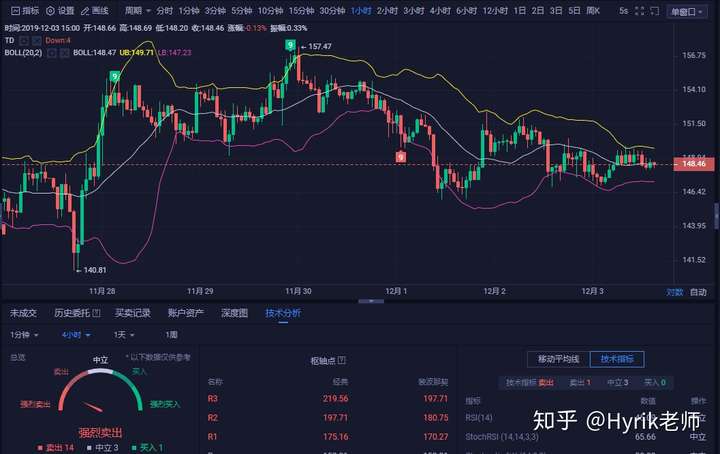Screen dimensions: 720x454
Task: Open the 深度图 depth chart tab
Action: [x=234, y=313]
